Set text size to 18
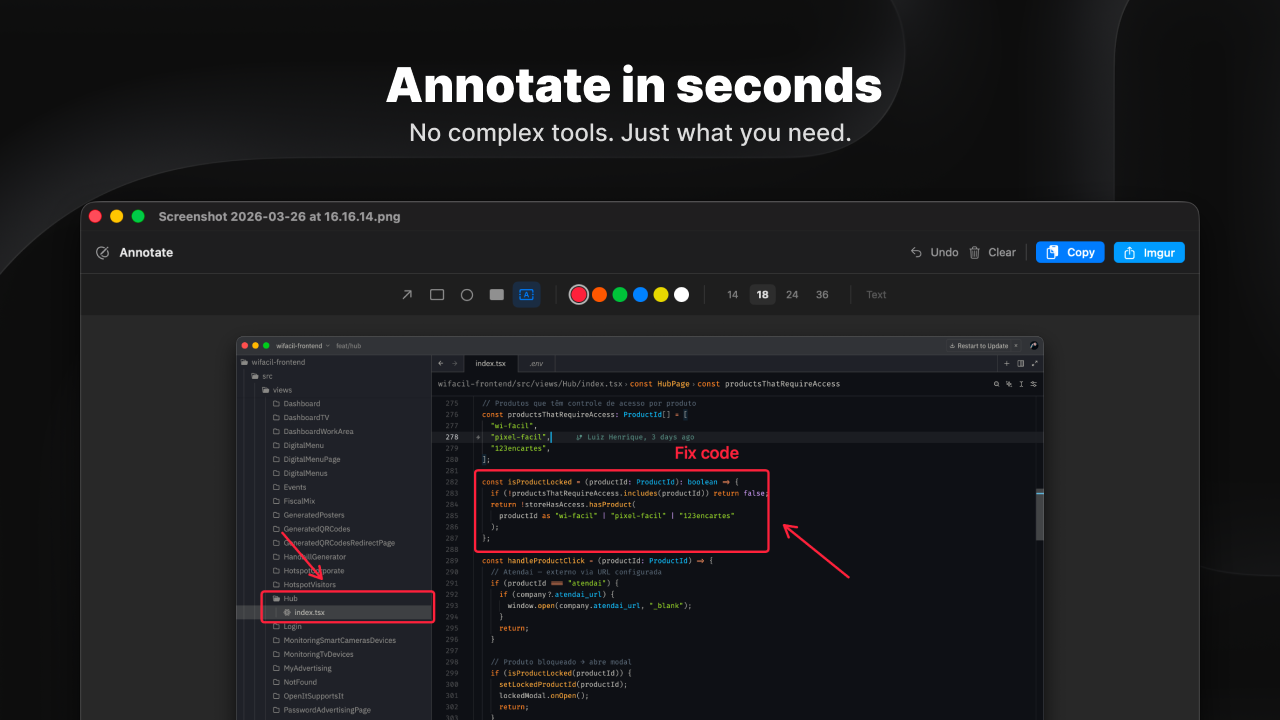The width and height of the screenshot is (1280, 720). point(763,295)
